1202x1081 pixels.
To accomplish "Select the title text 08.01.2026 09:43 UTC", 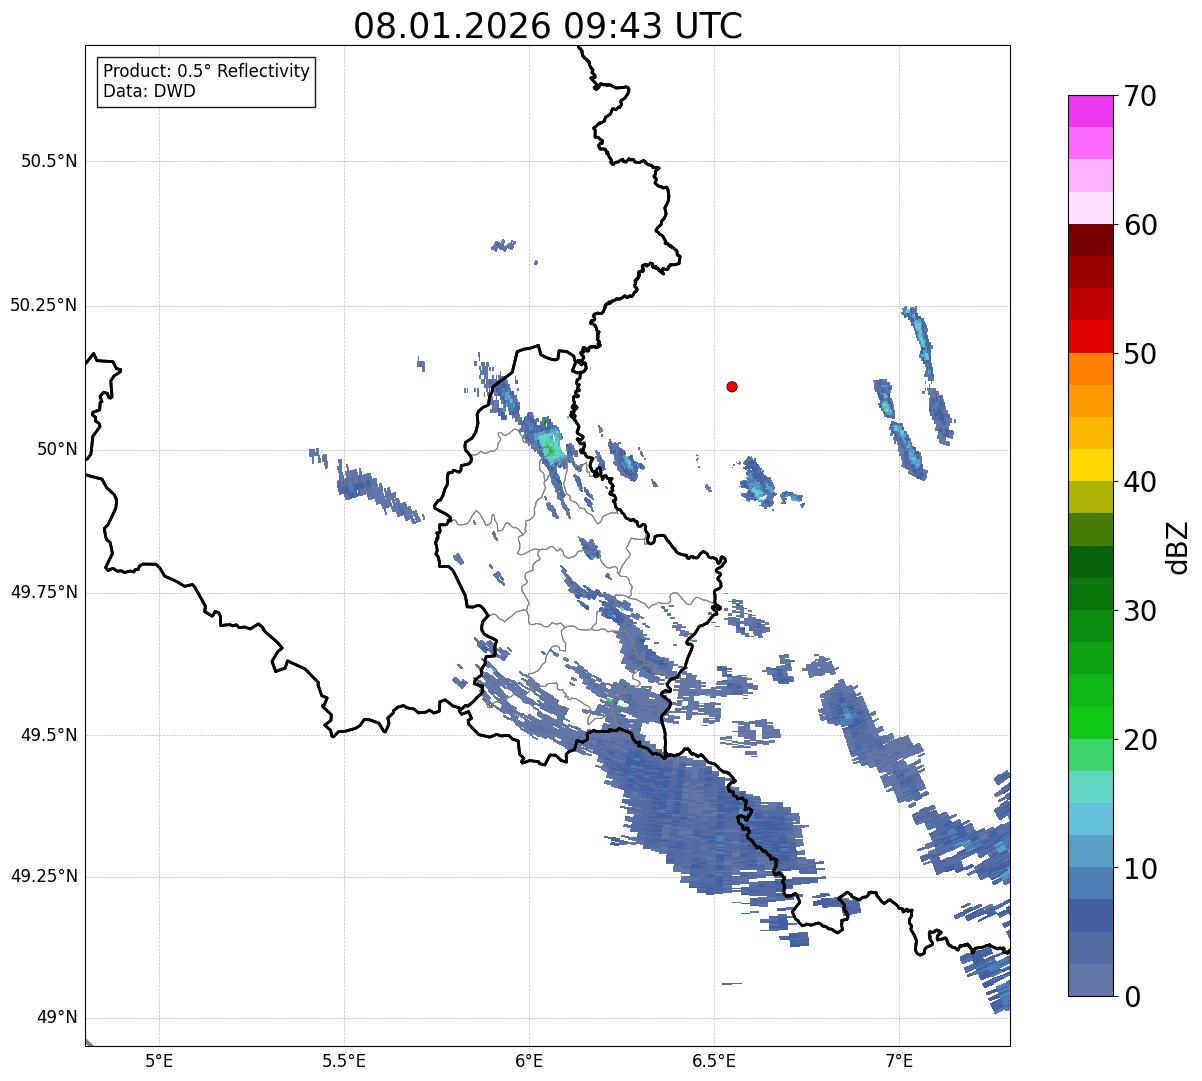I will pos(548,26).
